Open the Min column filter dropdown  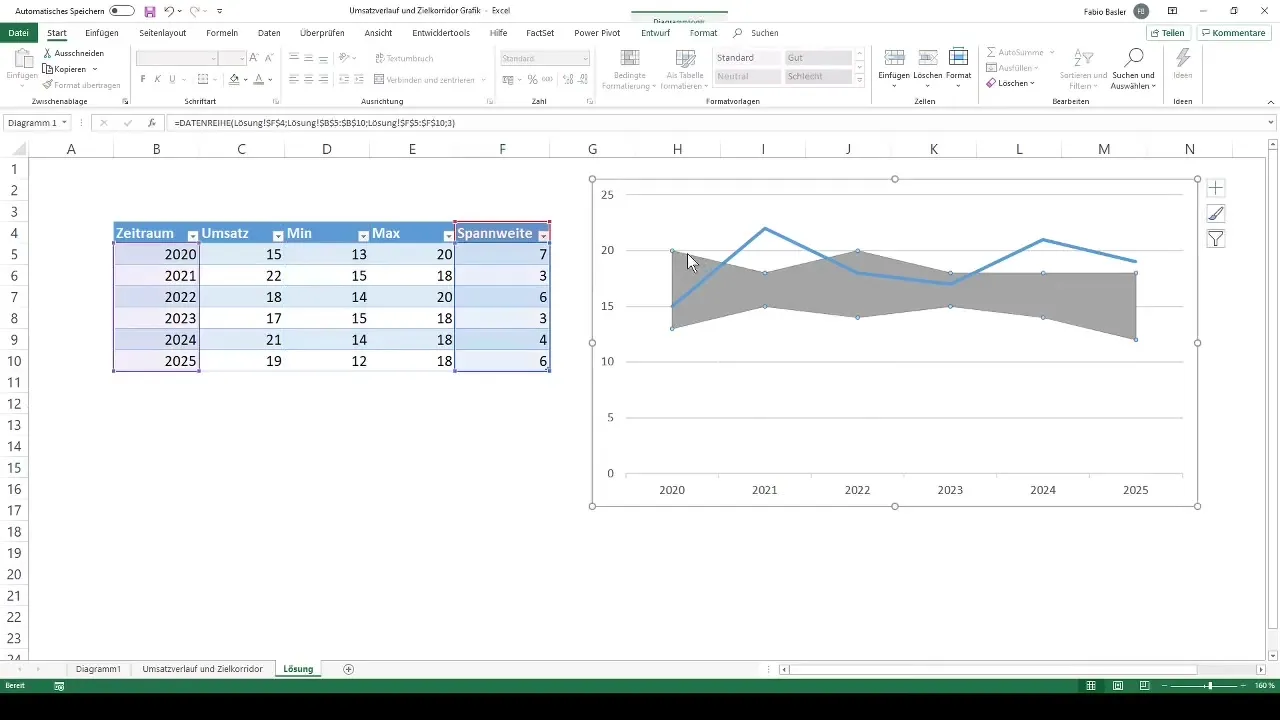tap(363, 235)
